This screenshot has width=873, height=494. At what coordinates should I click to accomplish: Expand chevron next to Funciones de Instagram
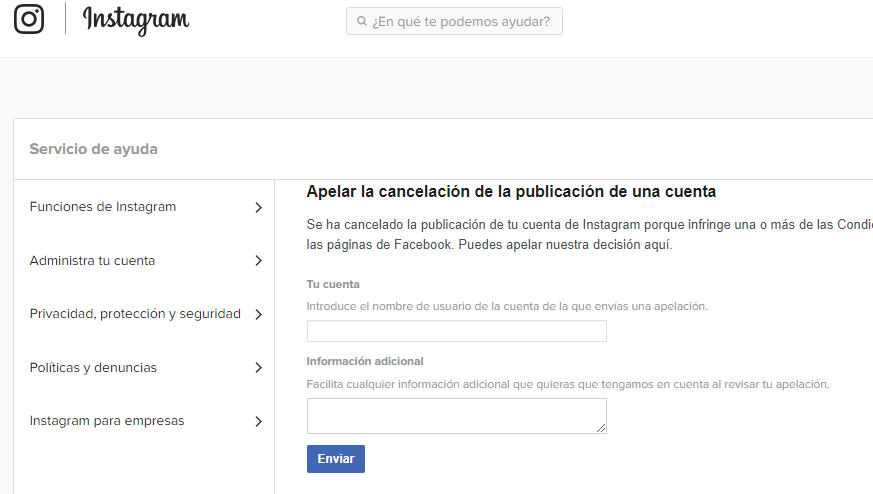[x=258, y=207]
